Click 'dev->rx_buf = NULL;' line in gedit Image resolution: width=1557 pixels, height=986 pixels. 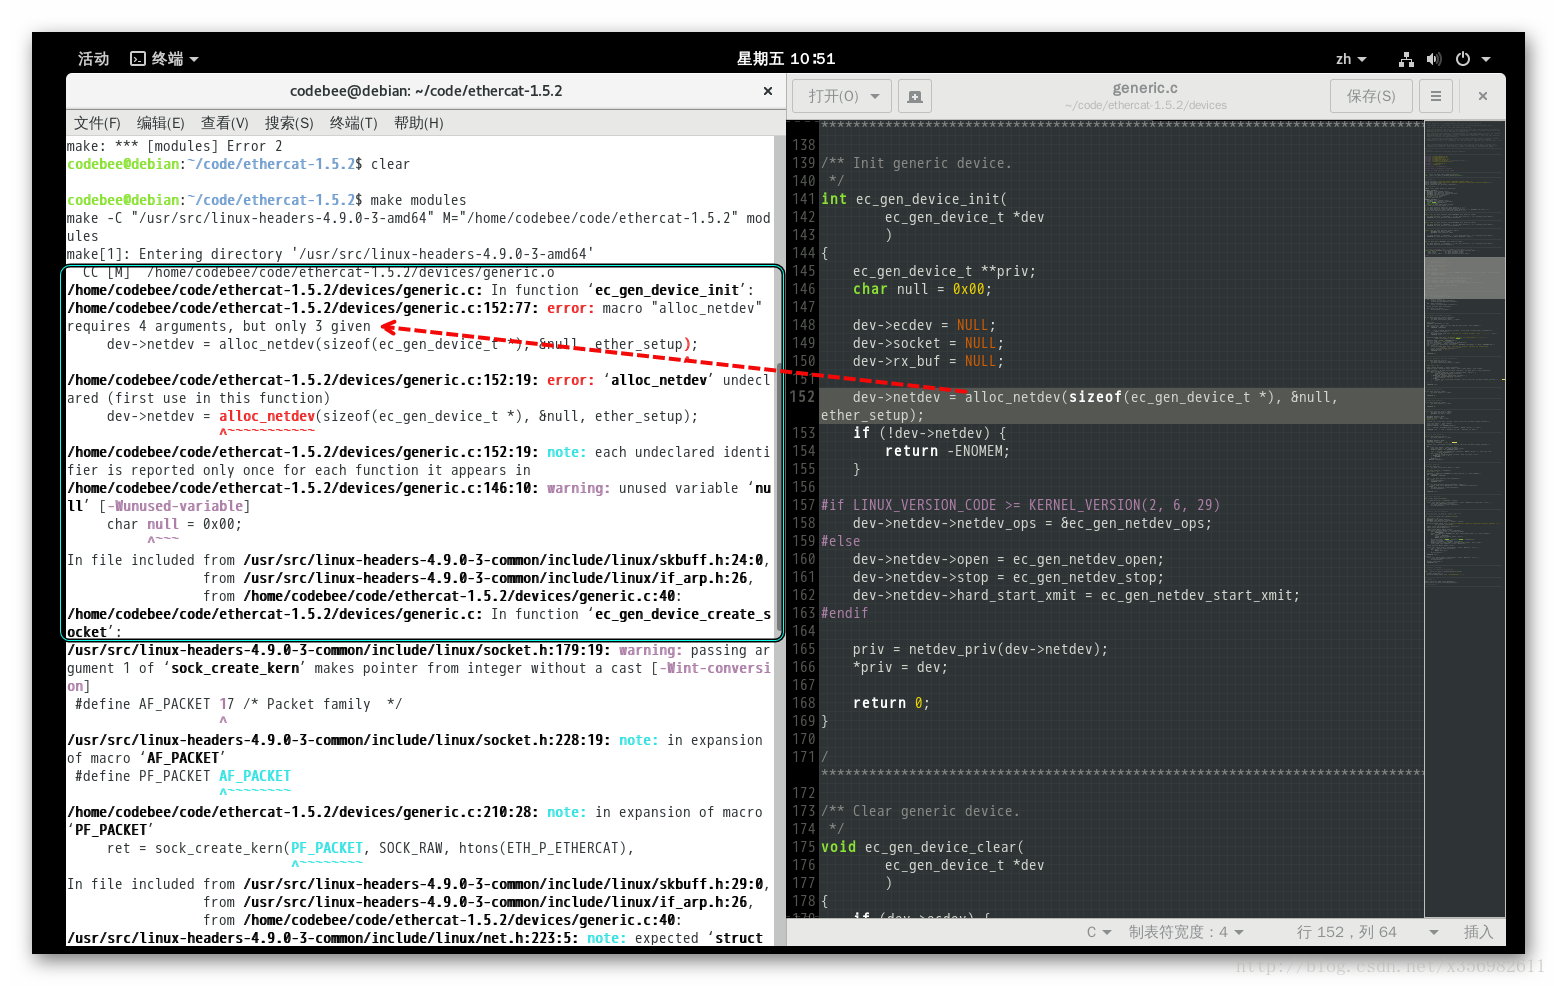coord(928,361)
